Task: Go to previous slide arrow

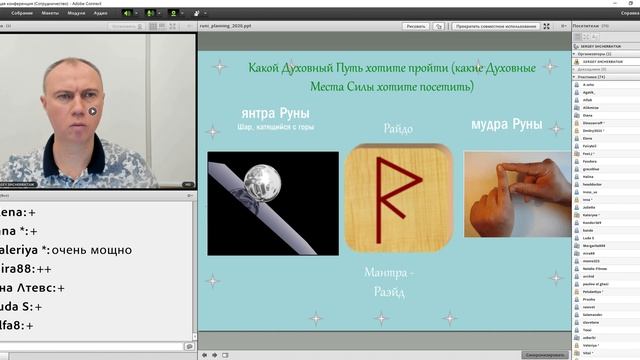Action: point(204,355)
